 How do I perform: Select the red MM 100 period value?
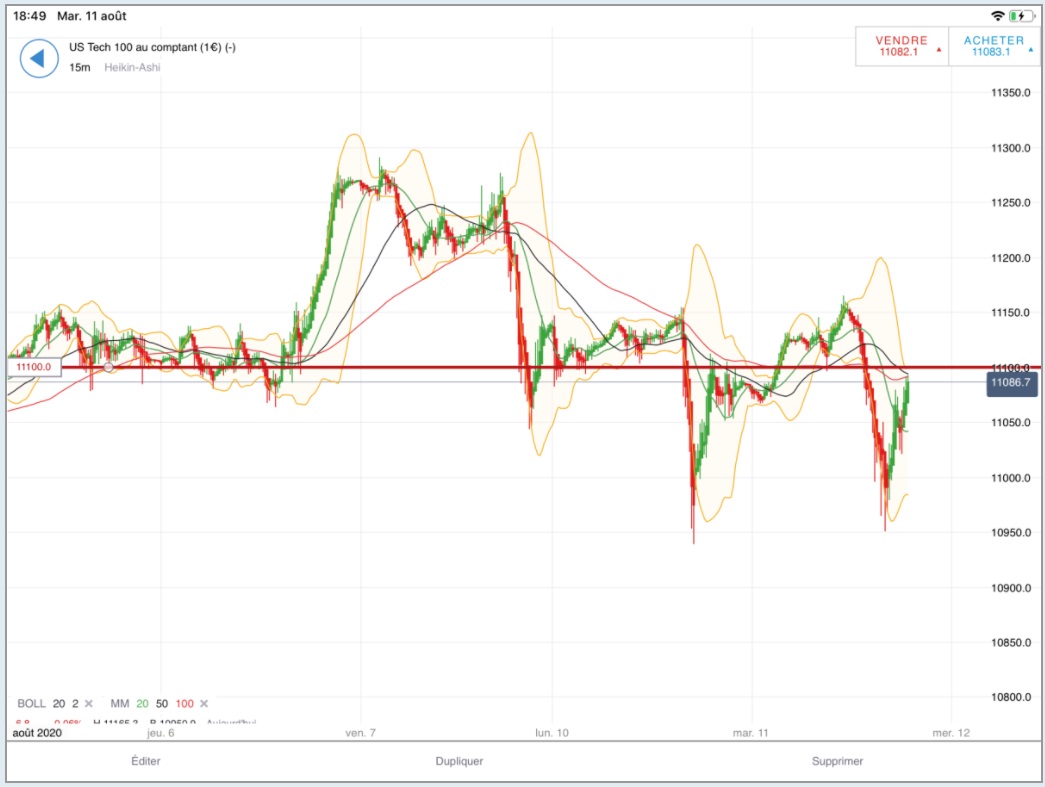point(184,703)
